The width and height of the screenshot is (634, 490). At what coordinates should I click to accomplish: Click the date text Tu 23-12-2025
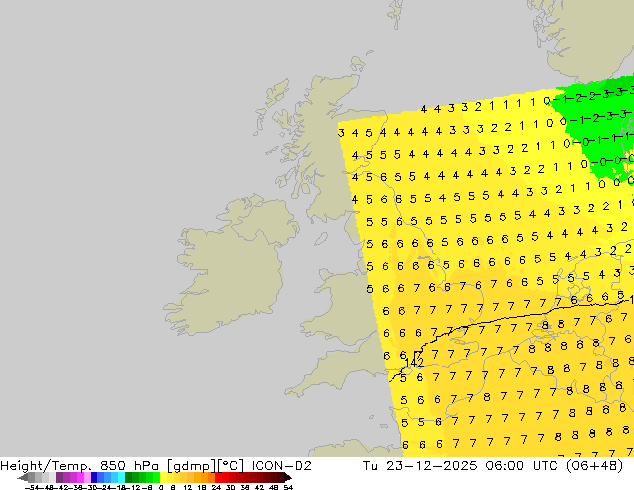click(421, 466)
